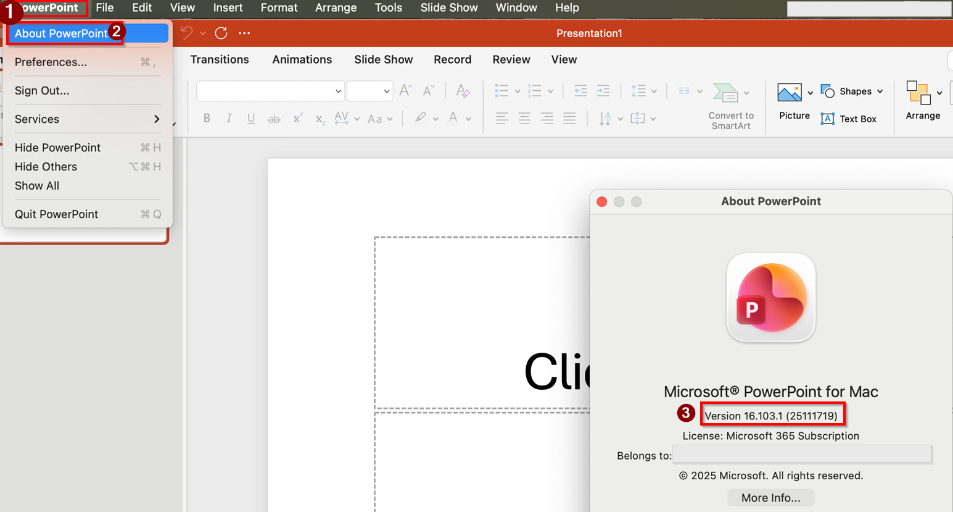Viewport: 953px width, 512px height.
Task: Click the Picture icon in ribbon
Action: pos(790,93)
